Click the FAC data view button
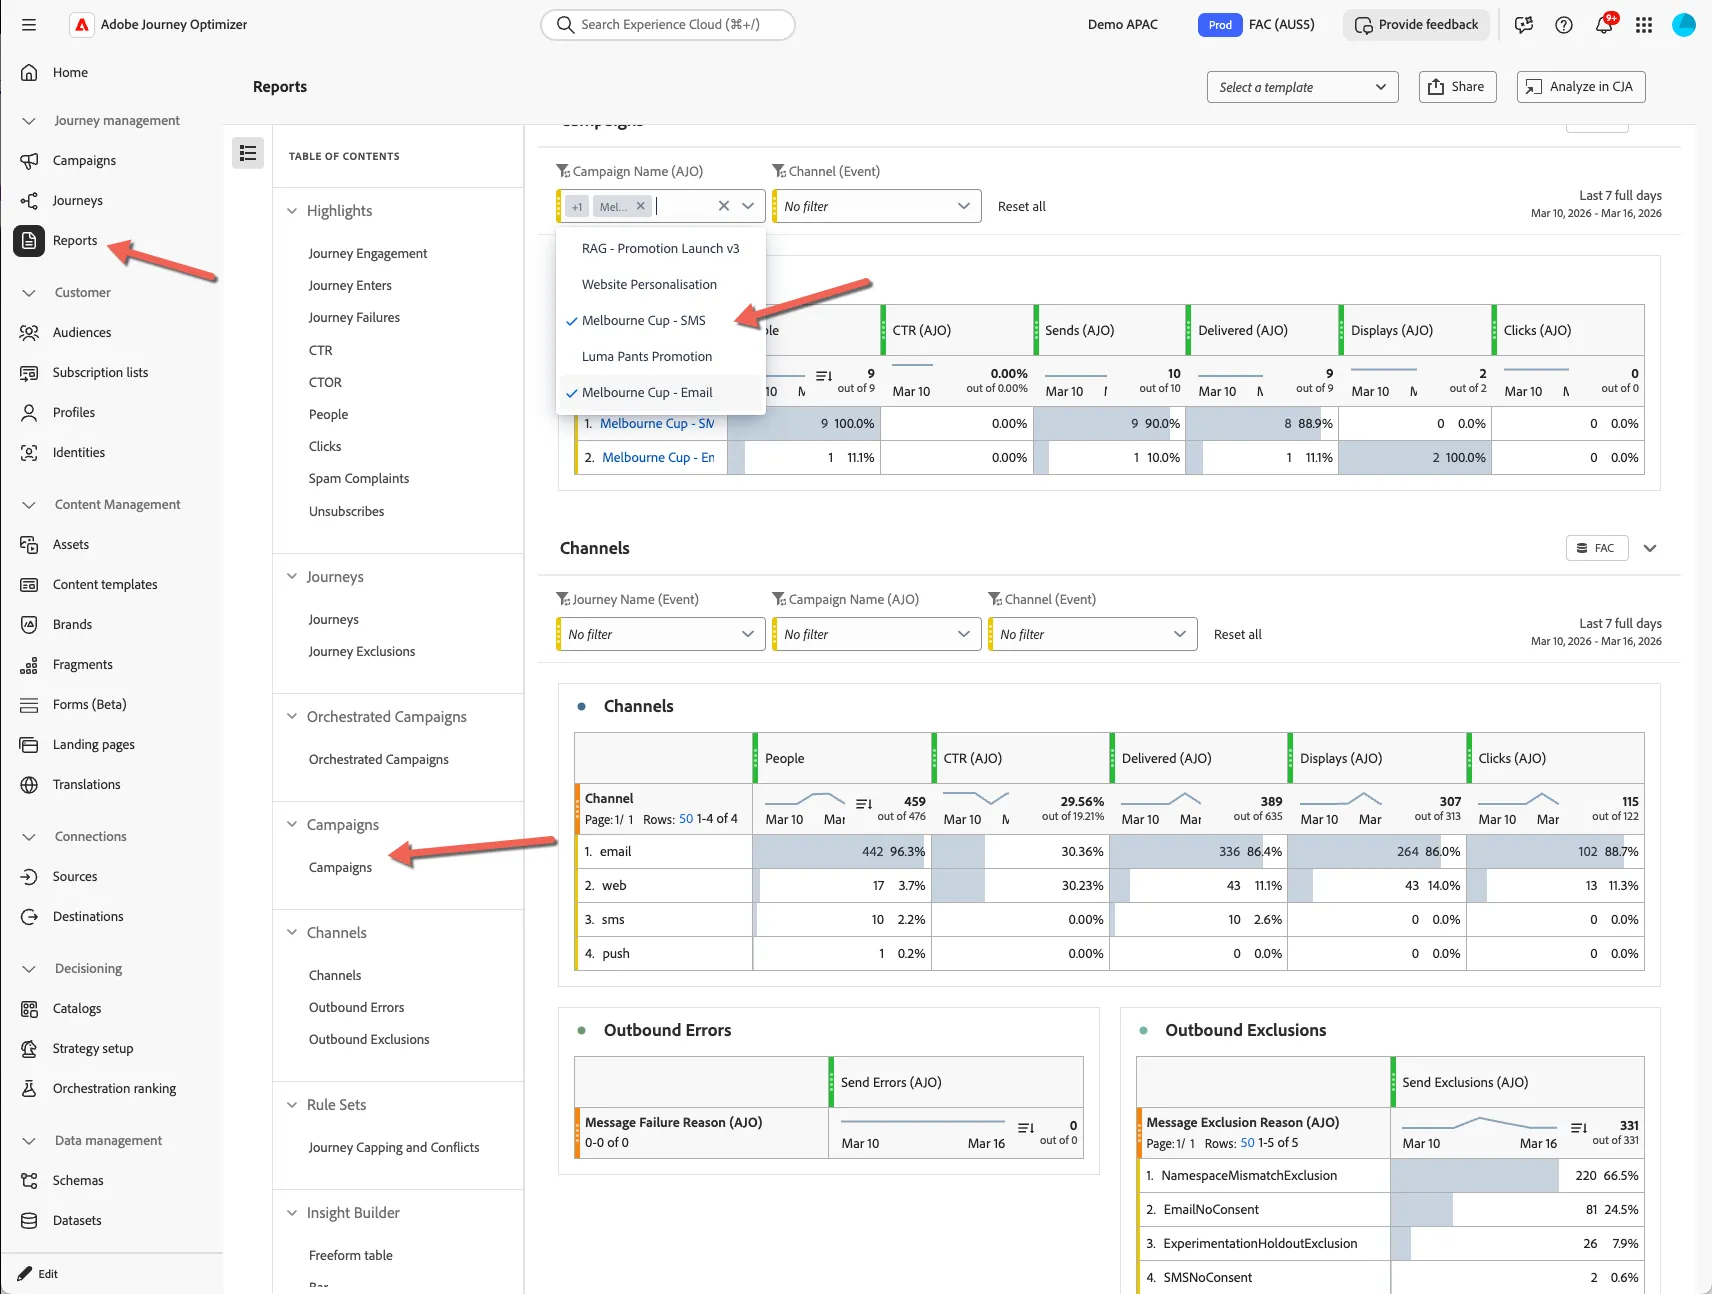This screenshot has height=1294, width=1712. coord(1597,548)
